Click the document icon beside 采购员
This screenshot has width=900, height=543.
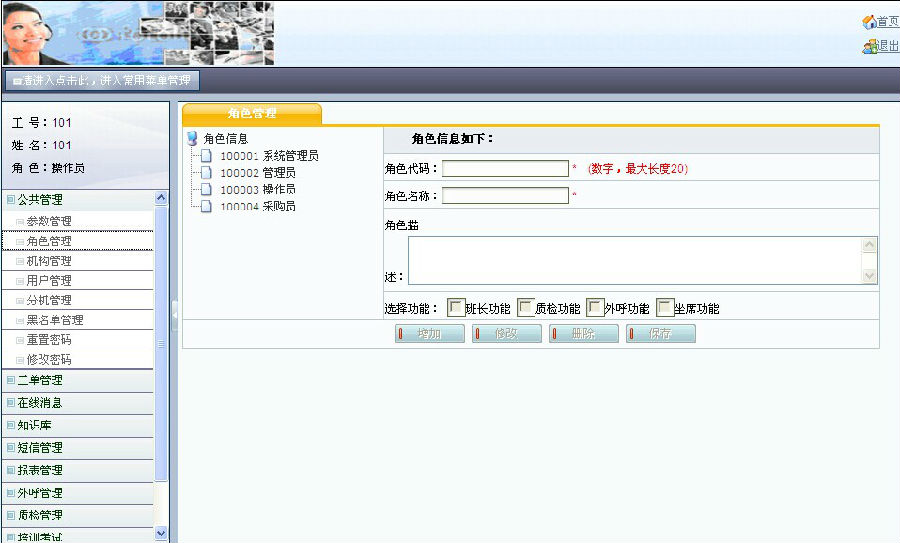tap(206, 206)
